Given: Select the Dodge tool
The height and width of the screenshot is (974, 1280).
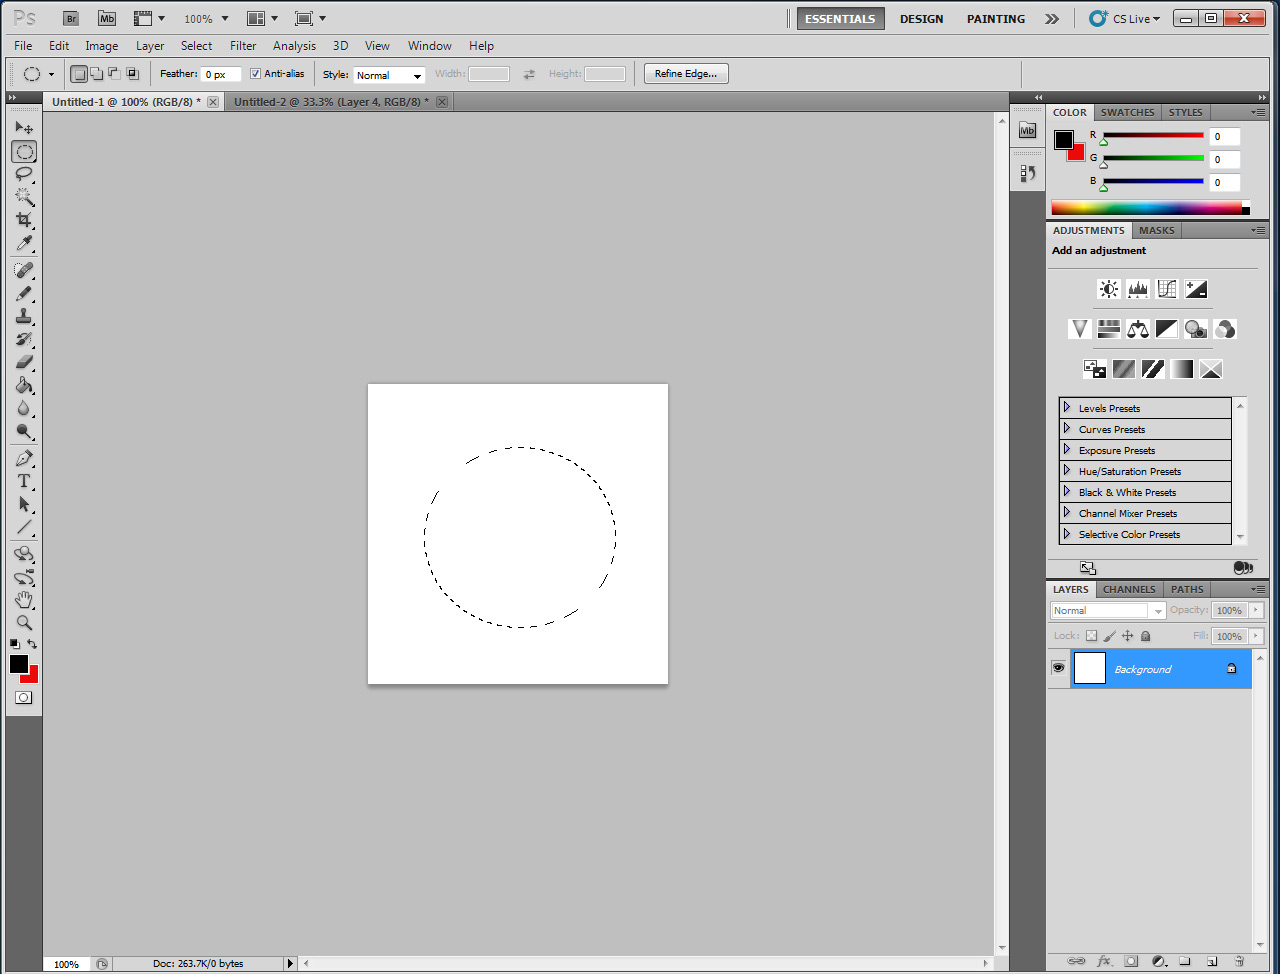Looking at the screenshot, I should (24, 431).
